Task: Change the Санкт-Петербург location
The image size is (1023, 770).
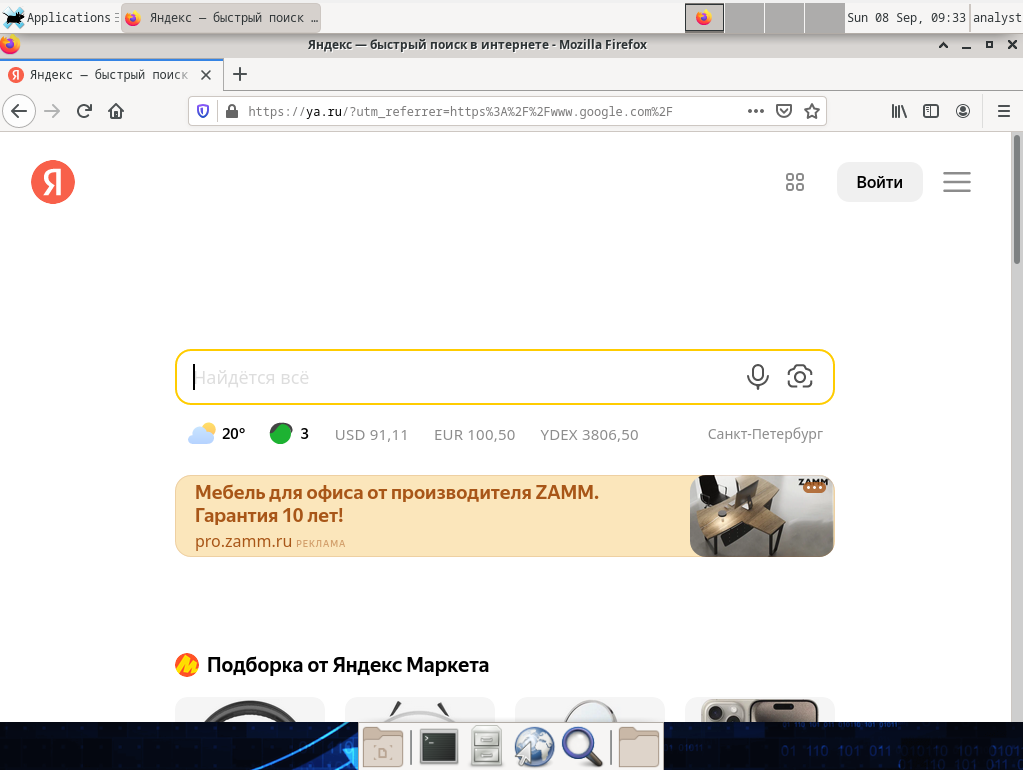Action: (765, 434)
